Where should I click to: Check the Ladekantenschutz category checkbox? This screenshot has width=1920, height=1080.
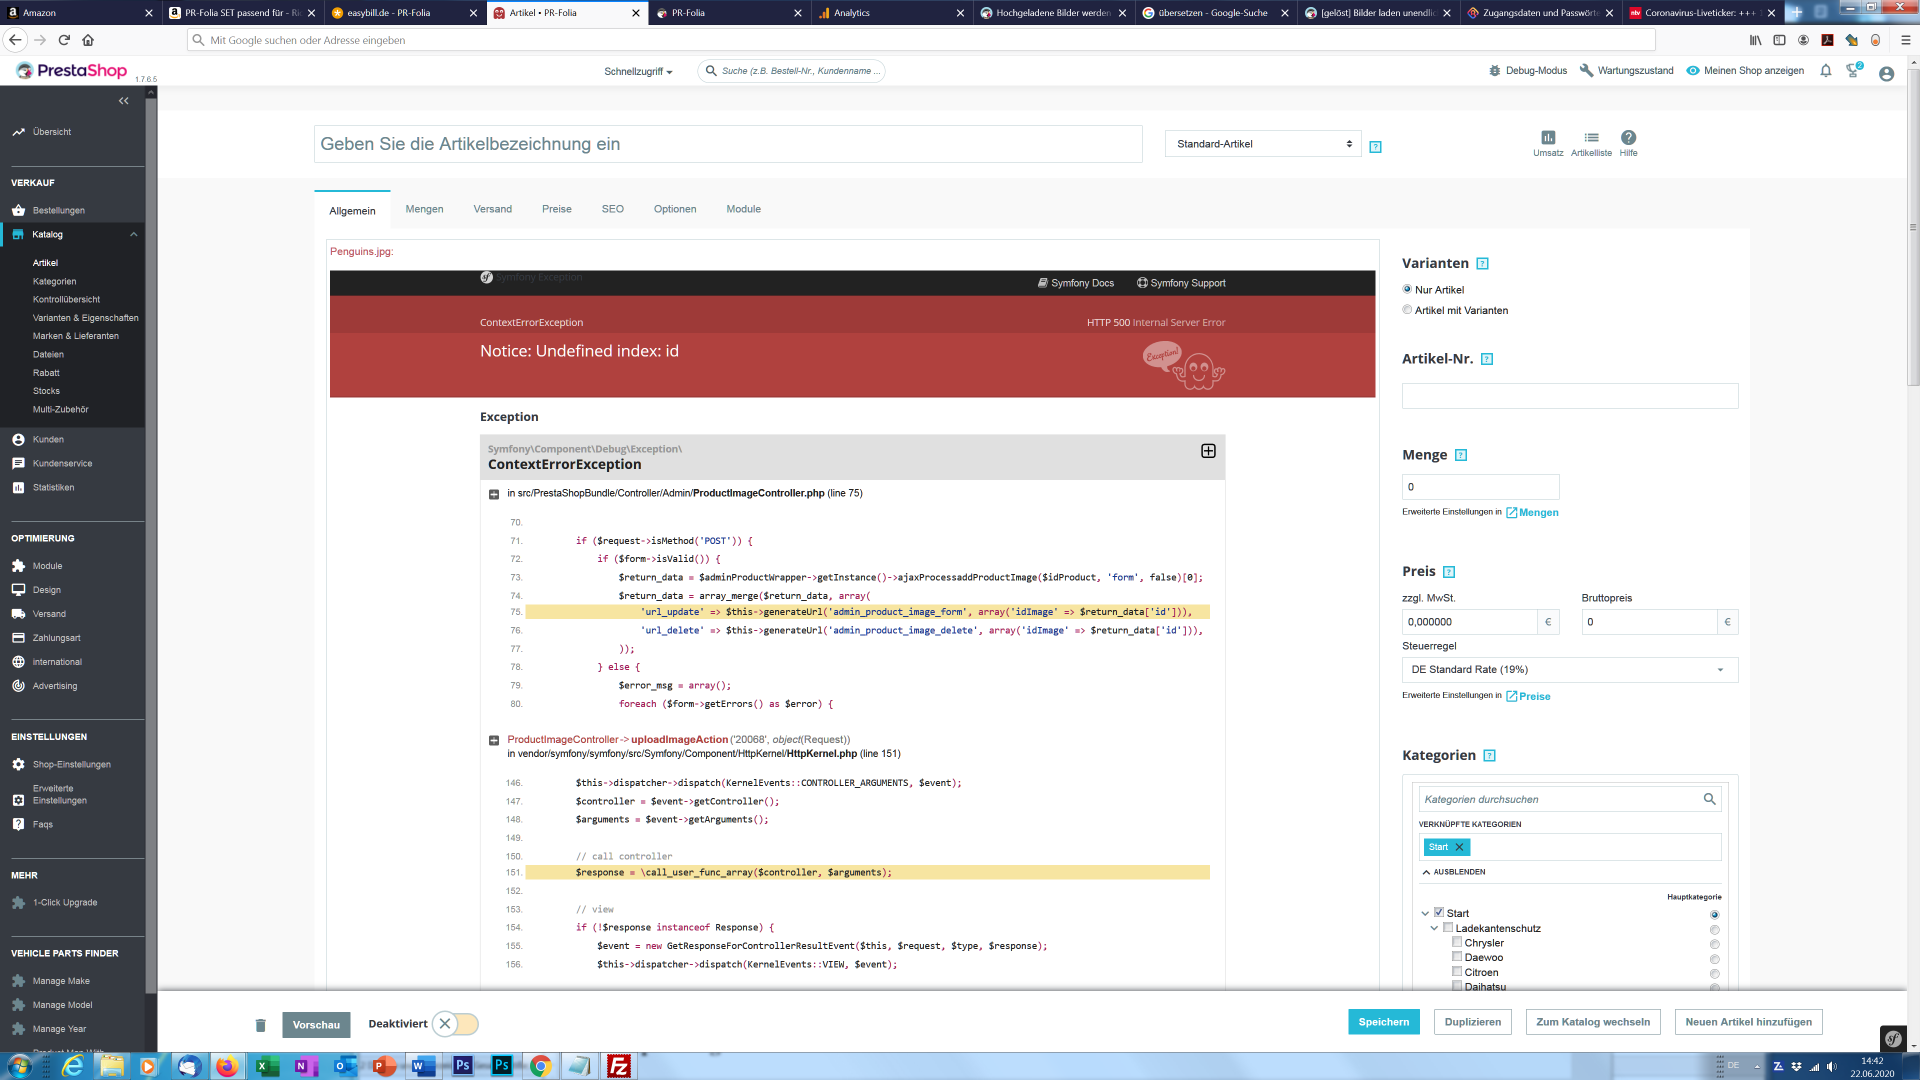(x=1447, y=928)
